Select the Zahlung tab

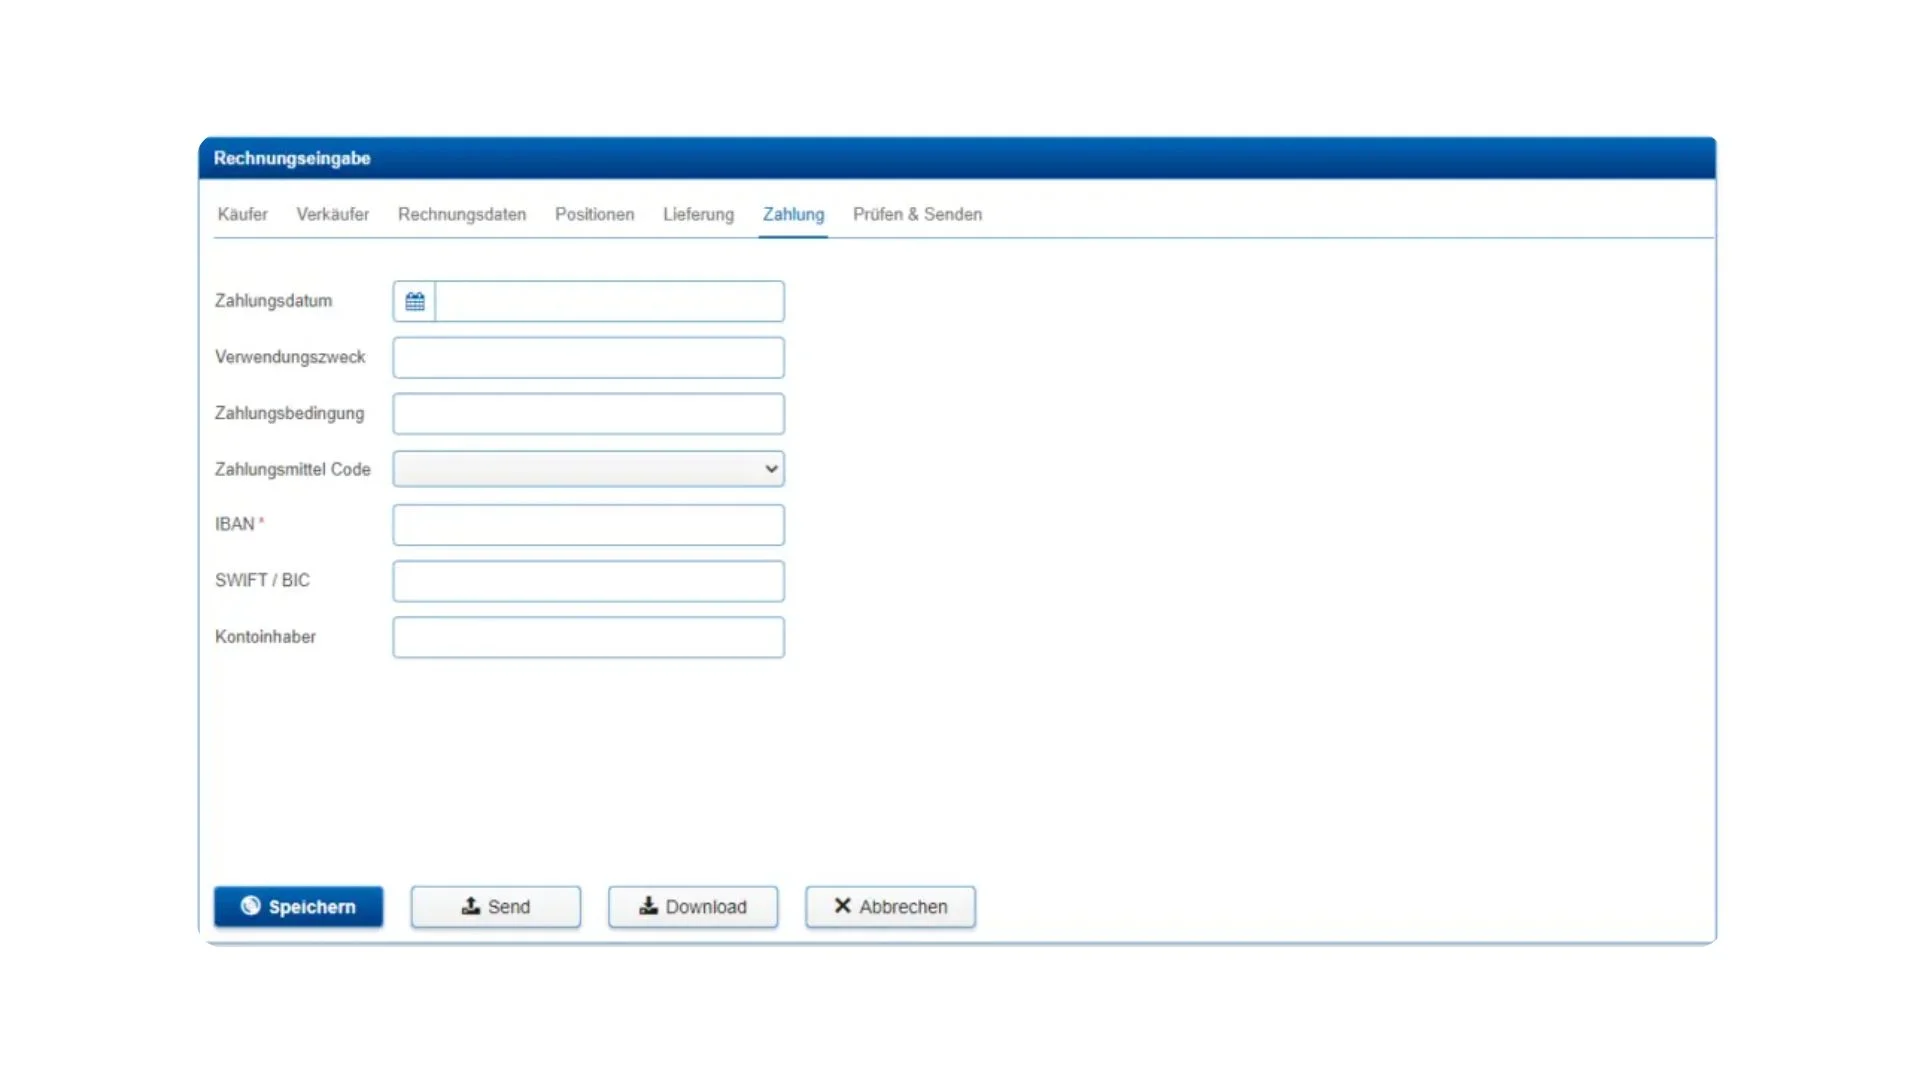point(793,214)
